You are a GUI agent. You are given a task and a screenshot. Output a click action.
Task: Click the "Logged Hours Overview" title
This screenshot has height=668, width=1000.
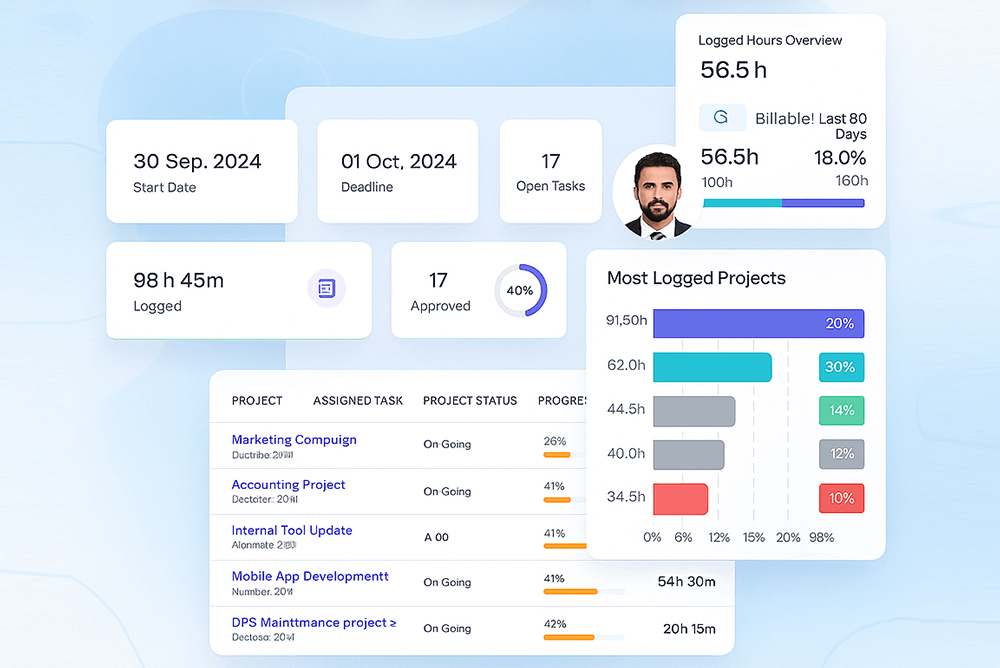770,40
